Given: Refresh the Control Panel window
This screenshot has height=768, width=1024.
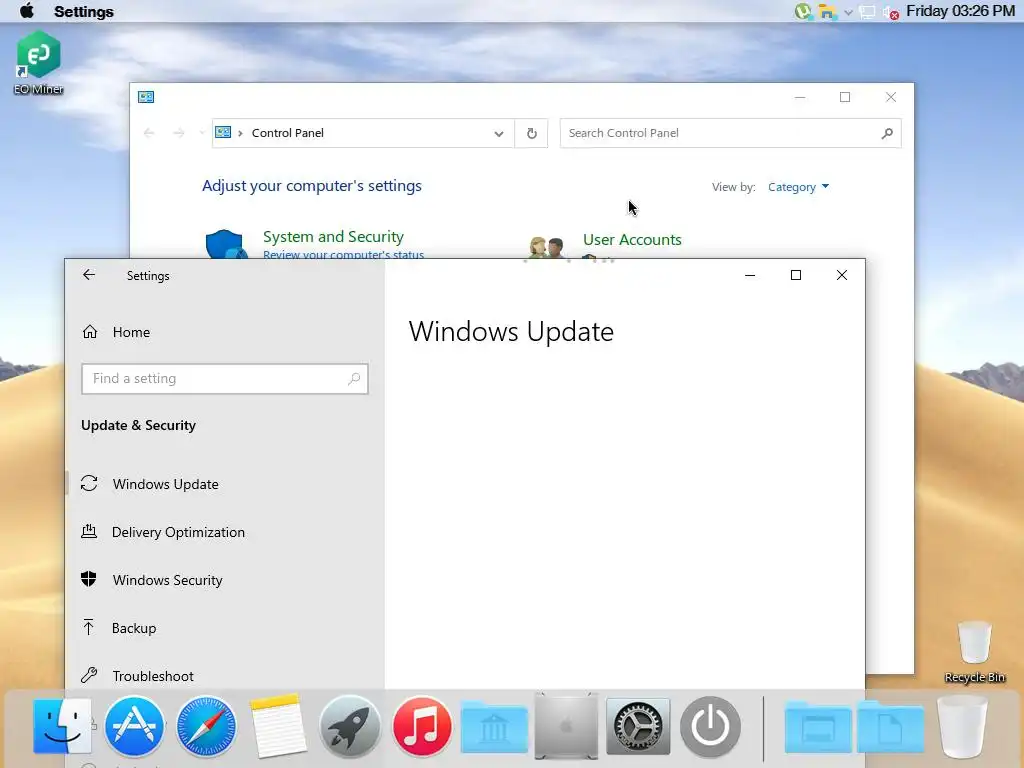Looking at the screenshot, I should 532,133.
